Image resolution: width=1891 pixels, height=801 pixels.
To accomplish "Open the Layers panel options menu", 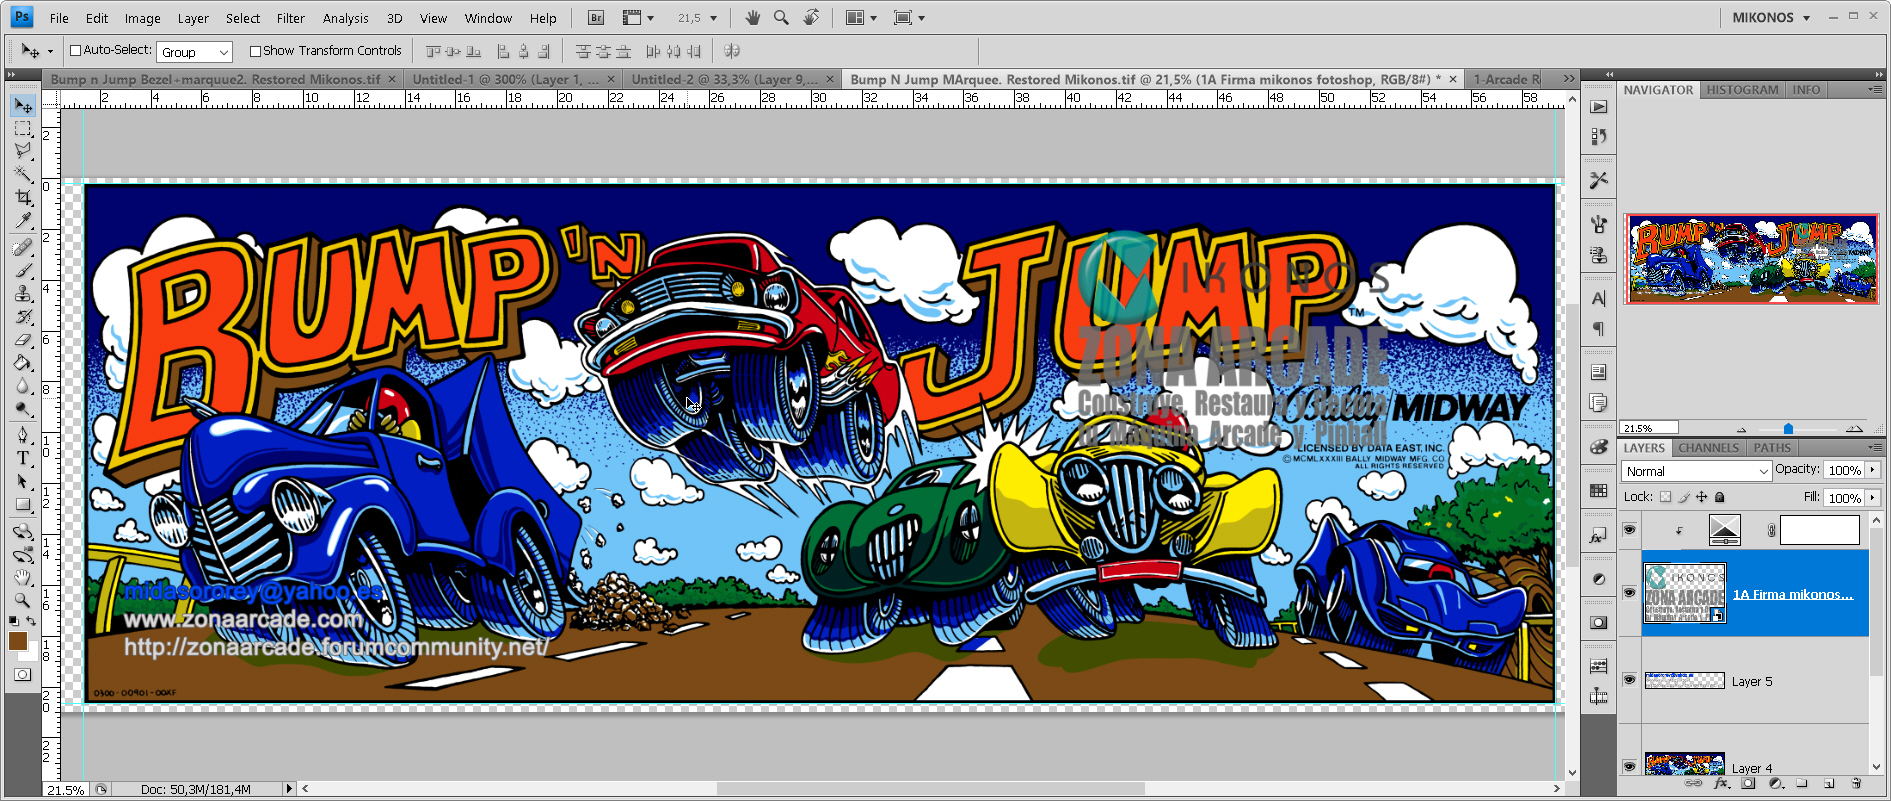I will [1874, 448].
